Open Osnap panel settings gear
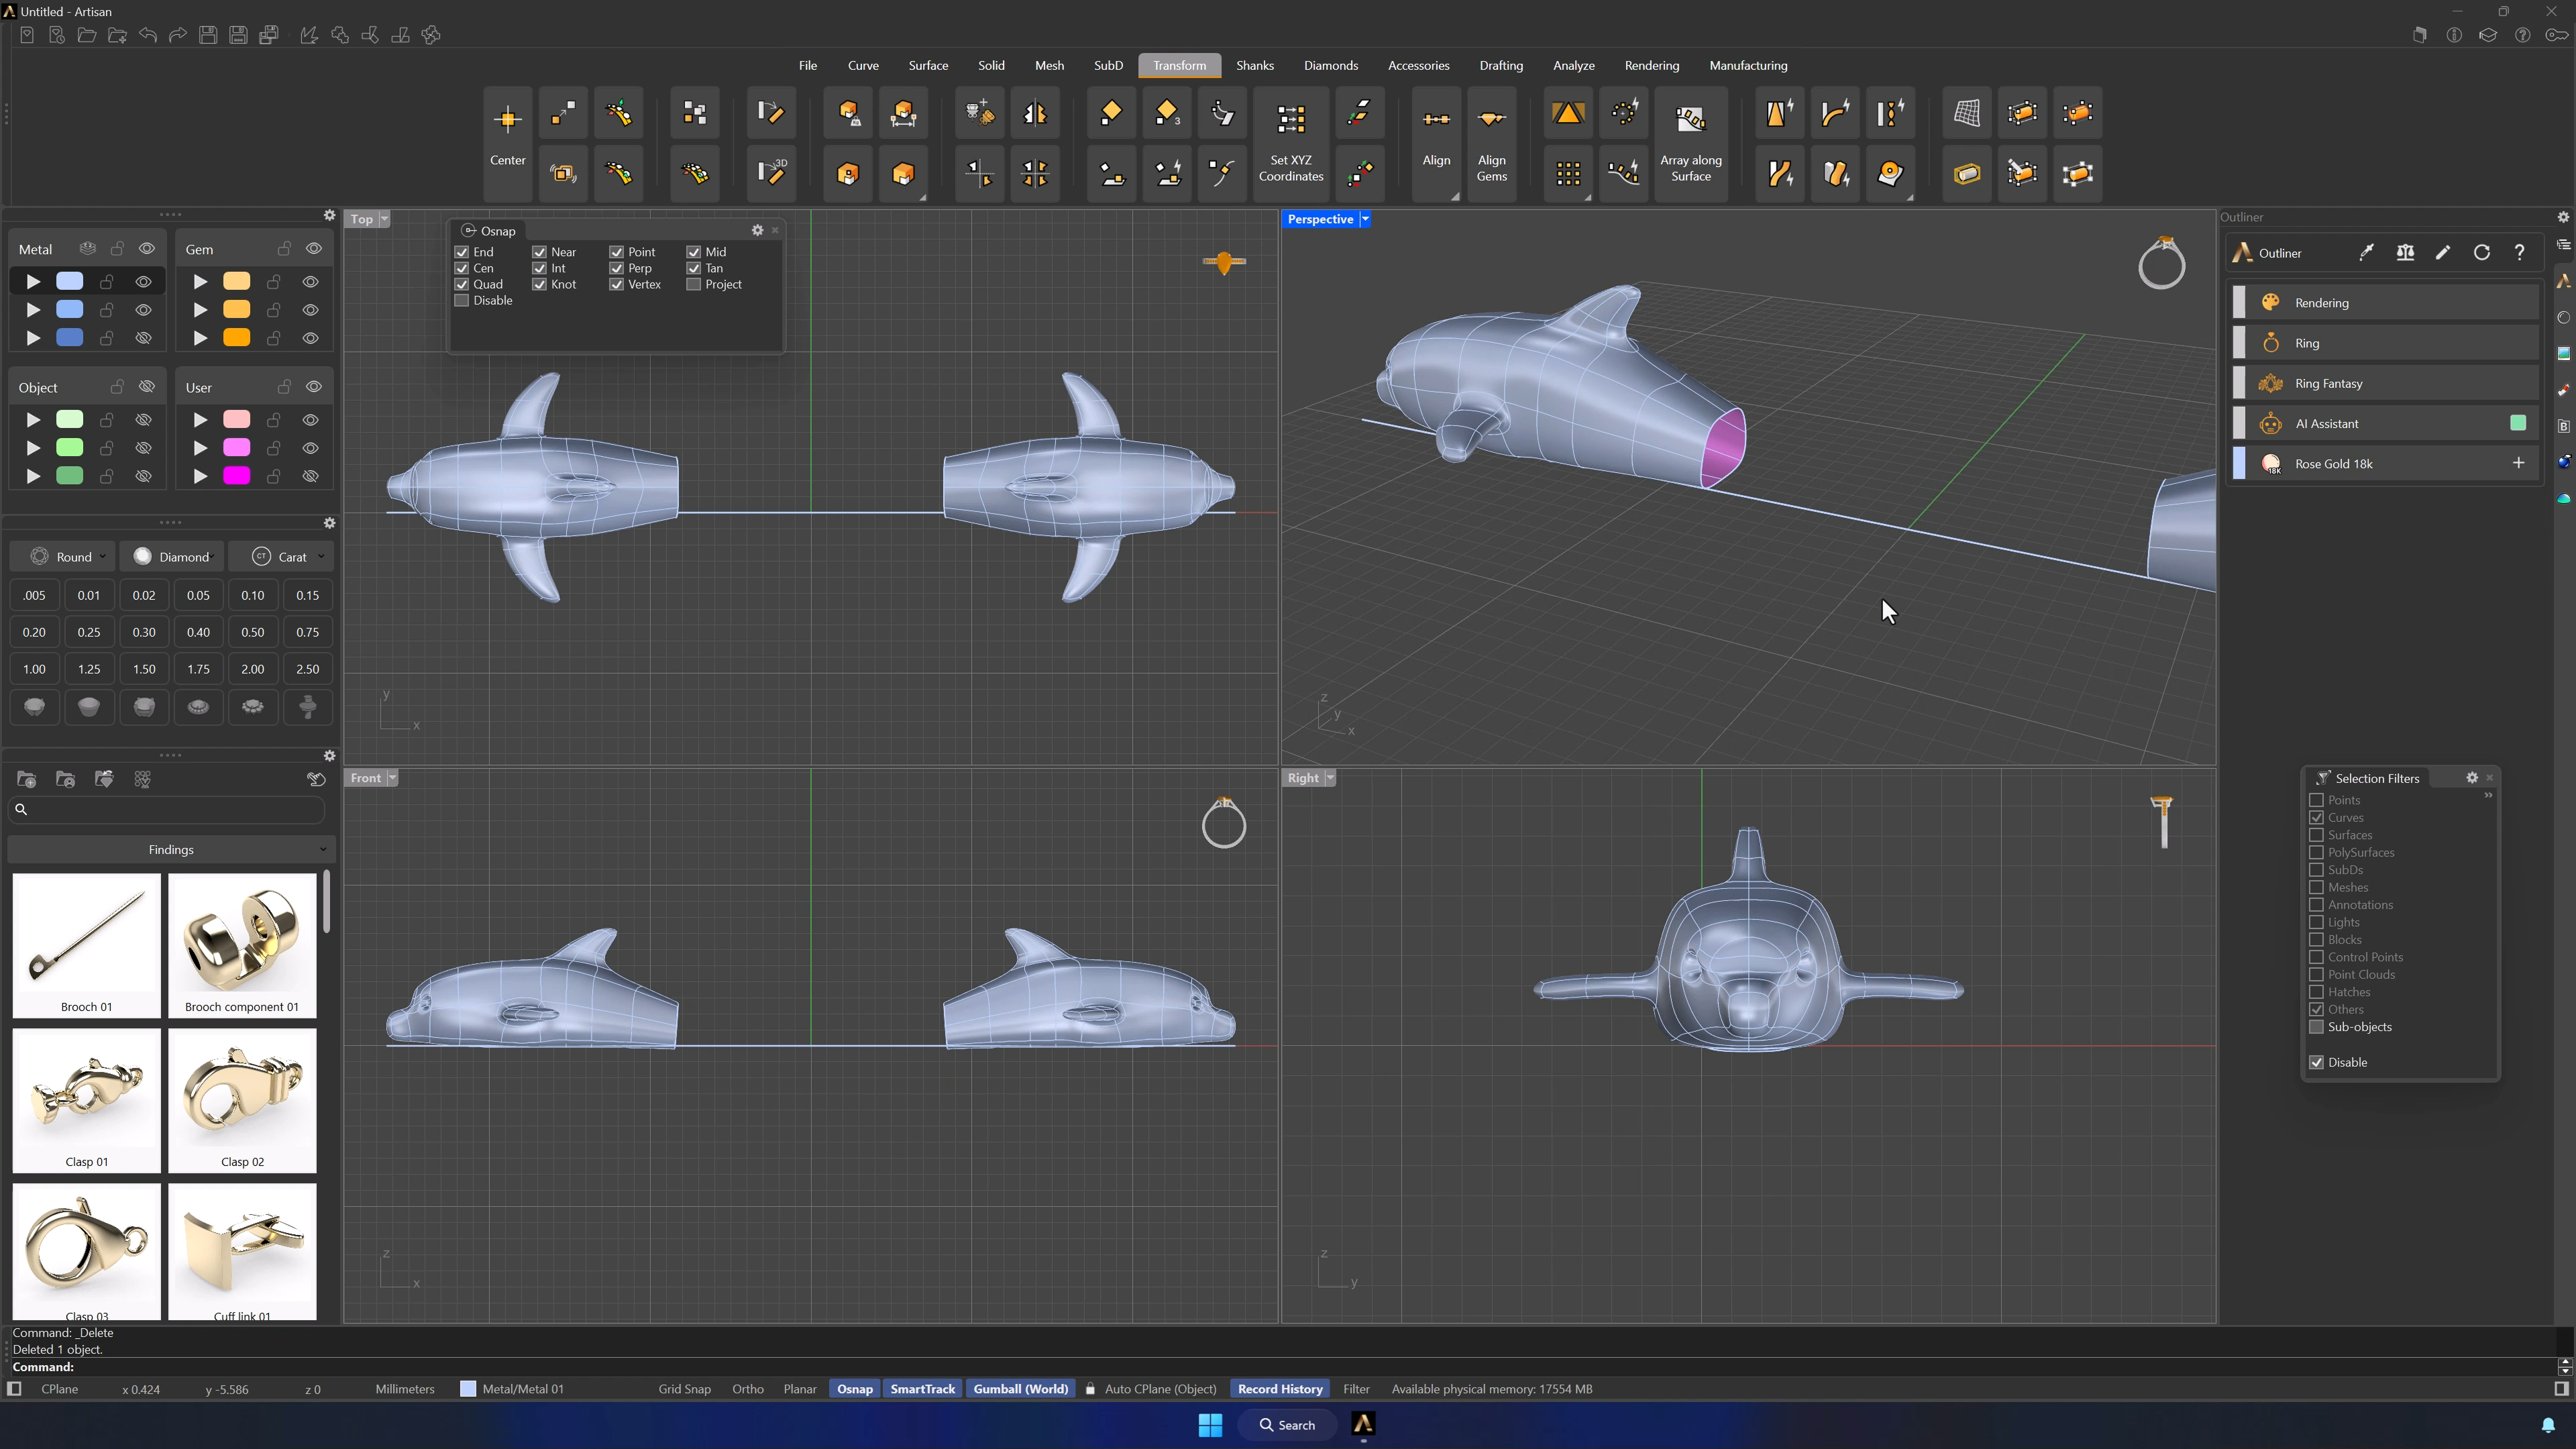Image resolution: width=2576 pixels, height=1449 pixels. (757, 230)
